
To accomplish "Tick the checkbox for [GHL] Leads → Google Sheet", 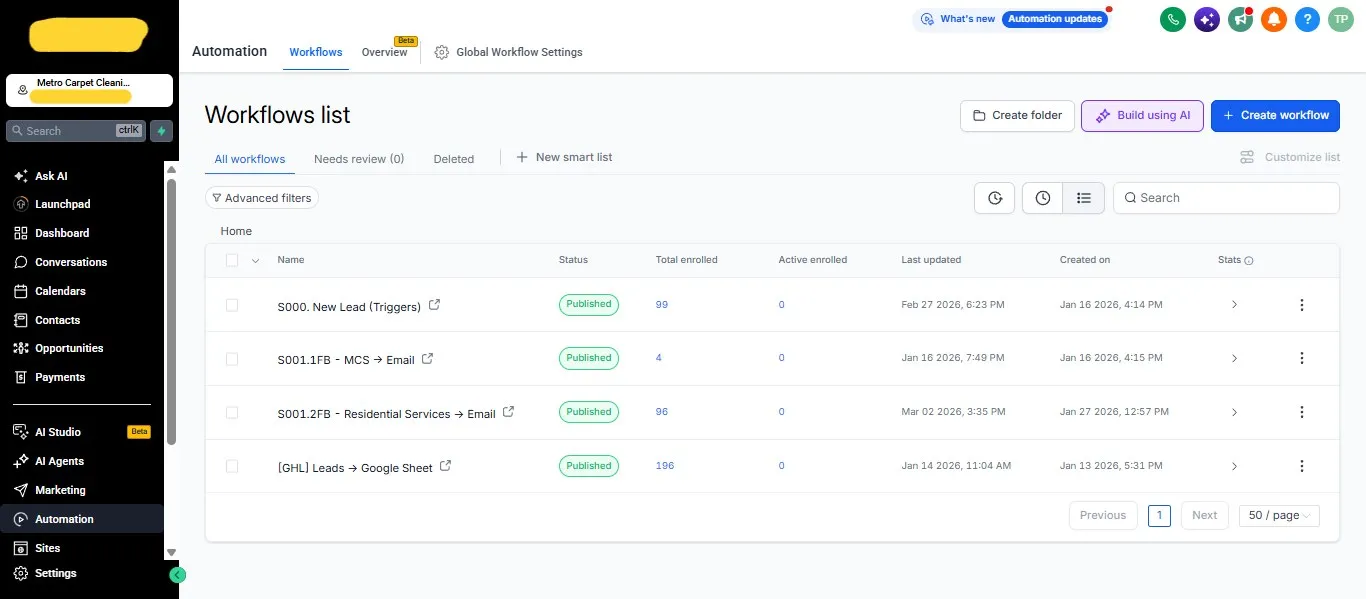I will coord(232,466).
